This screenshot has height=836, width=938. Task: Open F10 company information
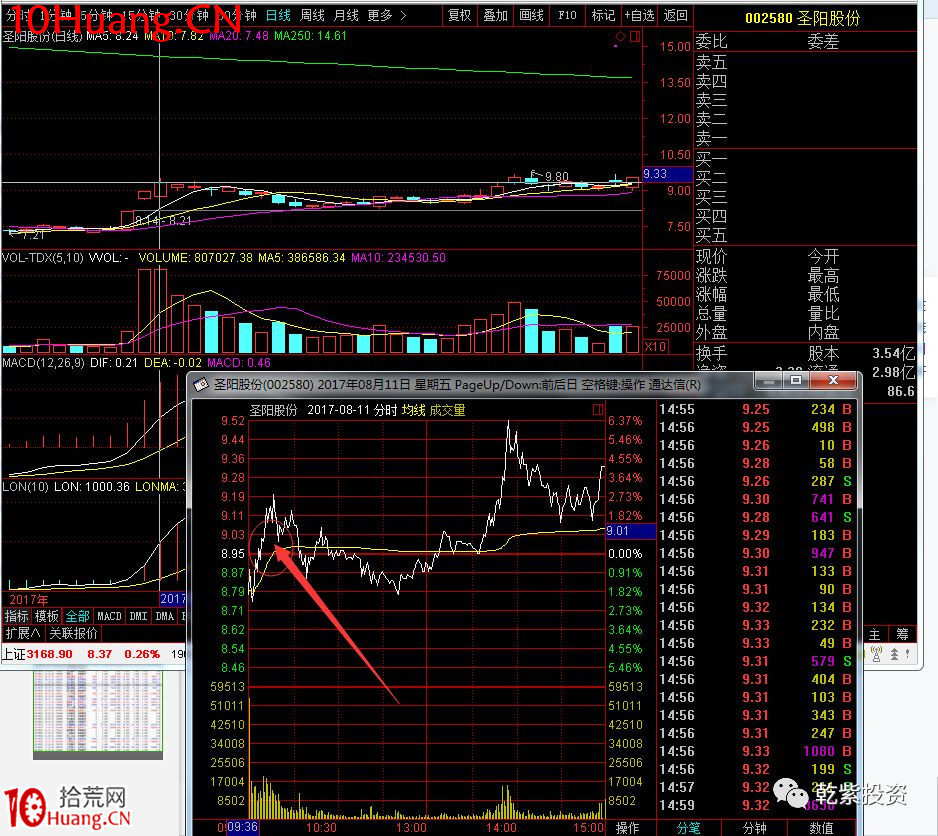pos(567,15)
